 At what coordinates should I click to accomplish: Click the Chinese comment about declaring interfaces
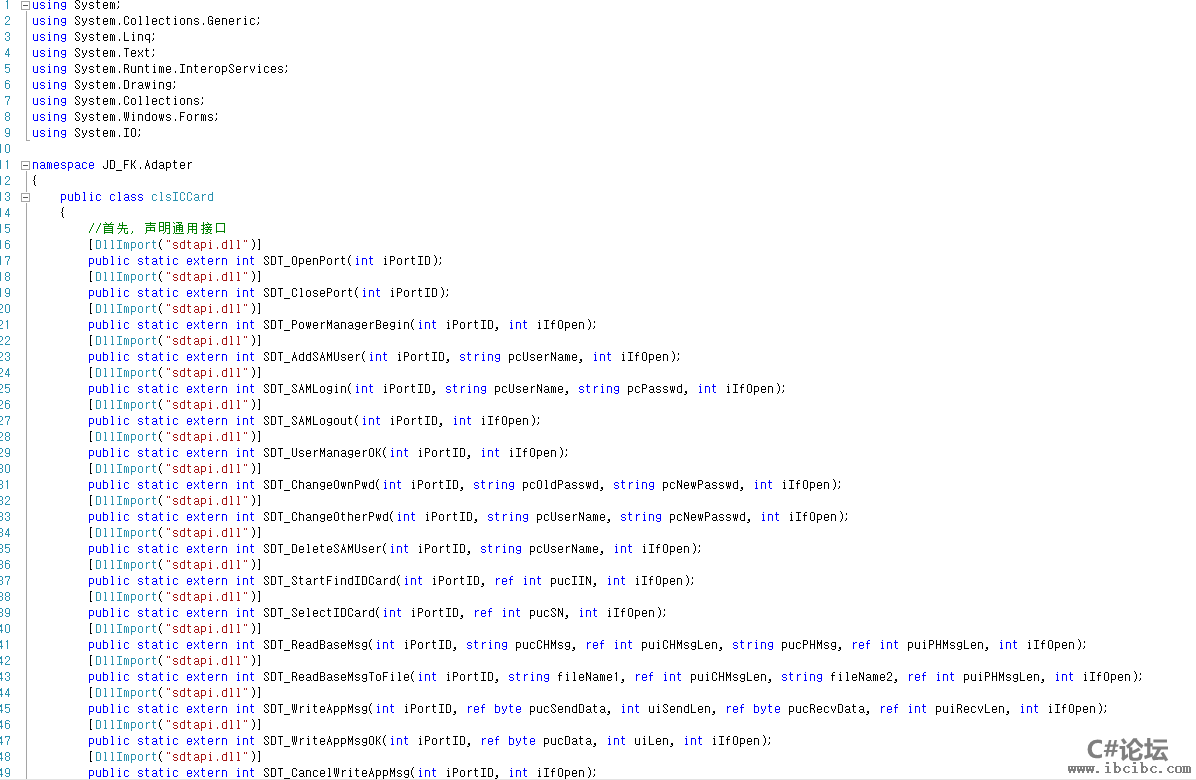pos(157,229)
